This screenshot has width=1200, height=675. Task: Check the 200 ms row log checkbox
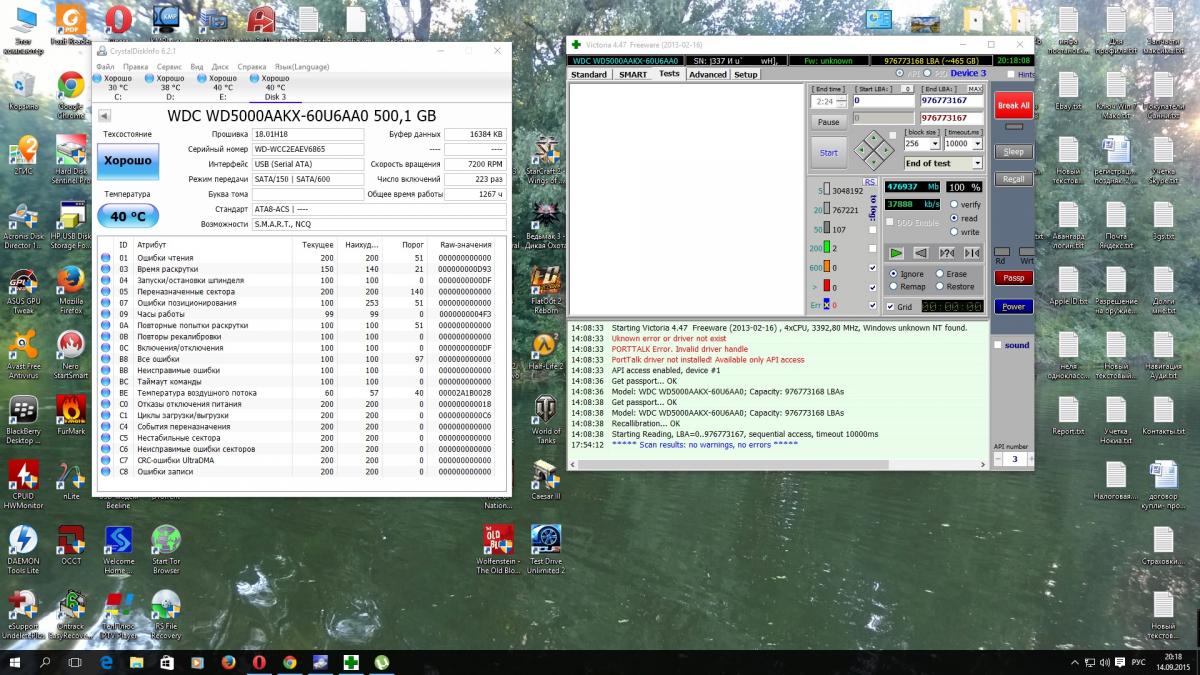click(873, 247)
